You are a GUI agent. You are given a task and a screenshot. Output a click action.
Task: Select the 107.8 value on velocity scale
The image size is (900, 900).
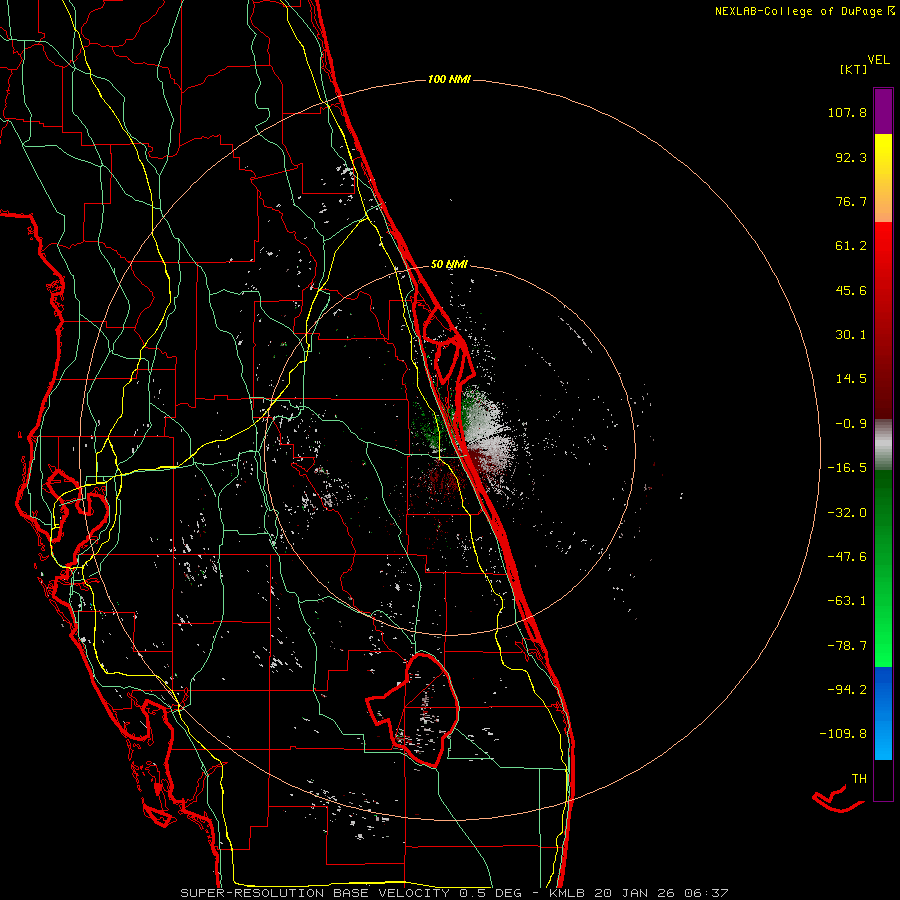pyautogui.click(x=847, y=112)
